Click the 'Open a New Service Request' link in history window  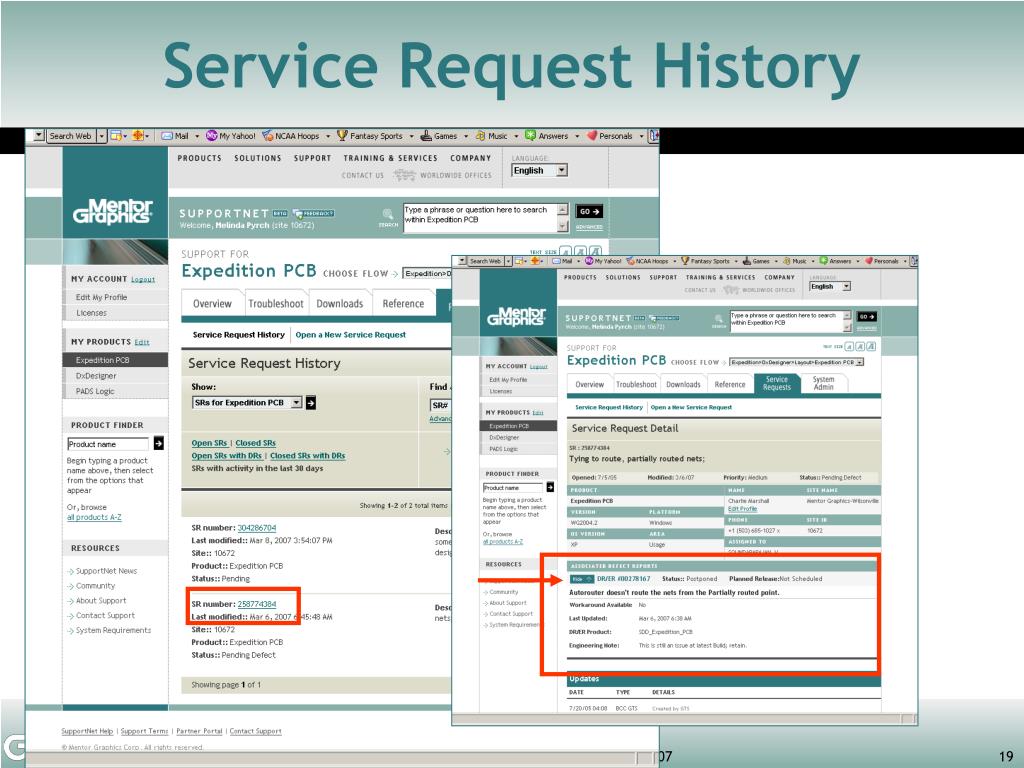point(351,335)
